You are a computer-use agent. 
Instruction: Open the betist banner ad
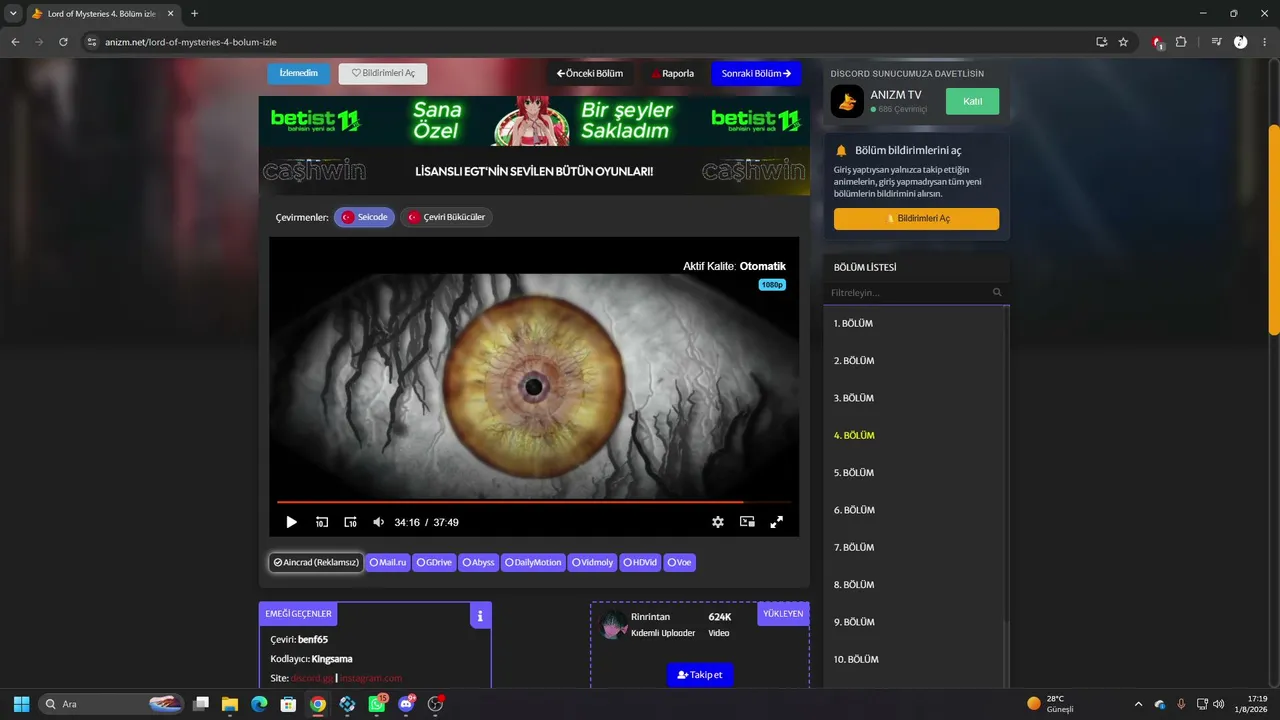pos(534,121)
